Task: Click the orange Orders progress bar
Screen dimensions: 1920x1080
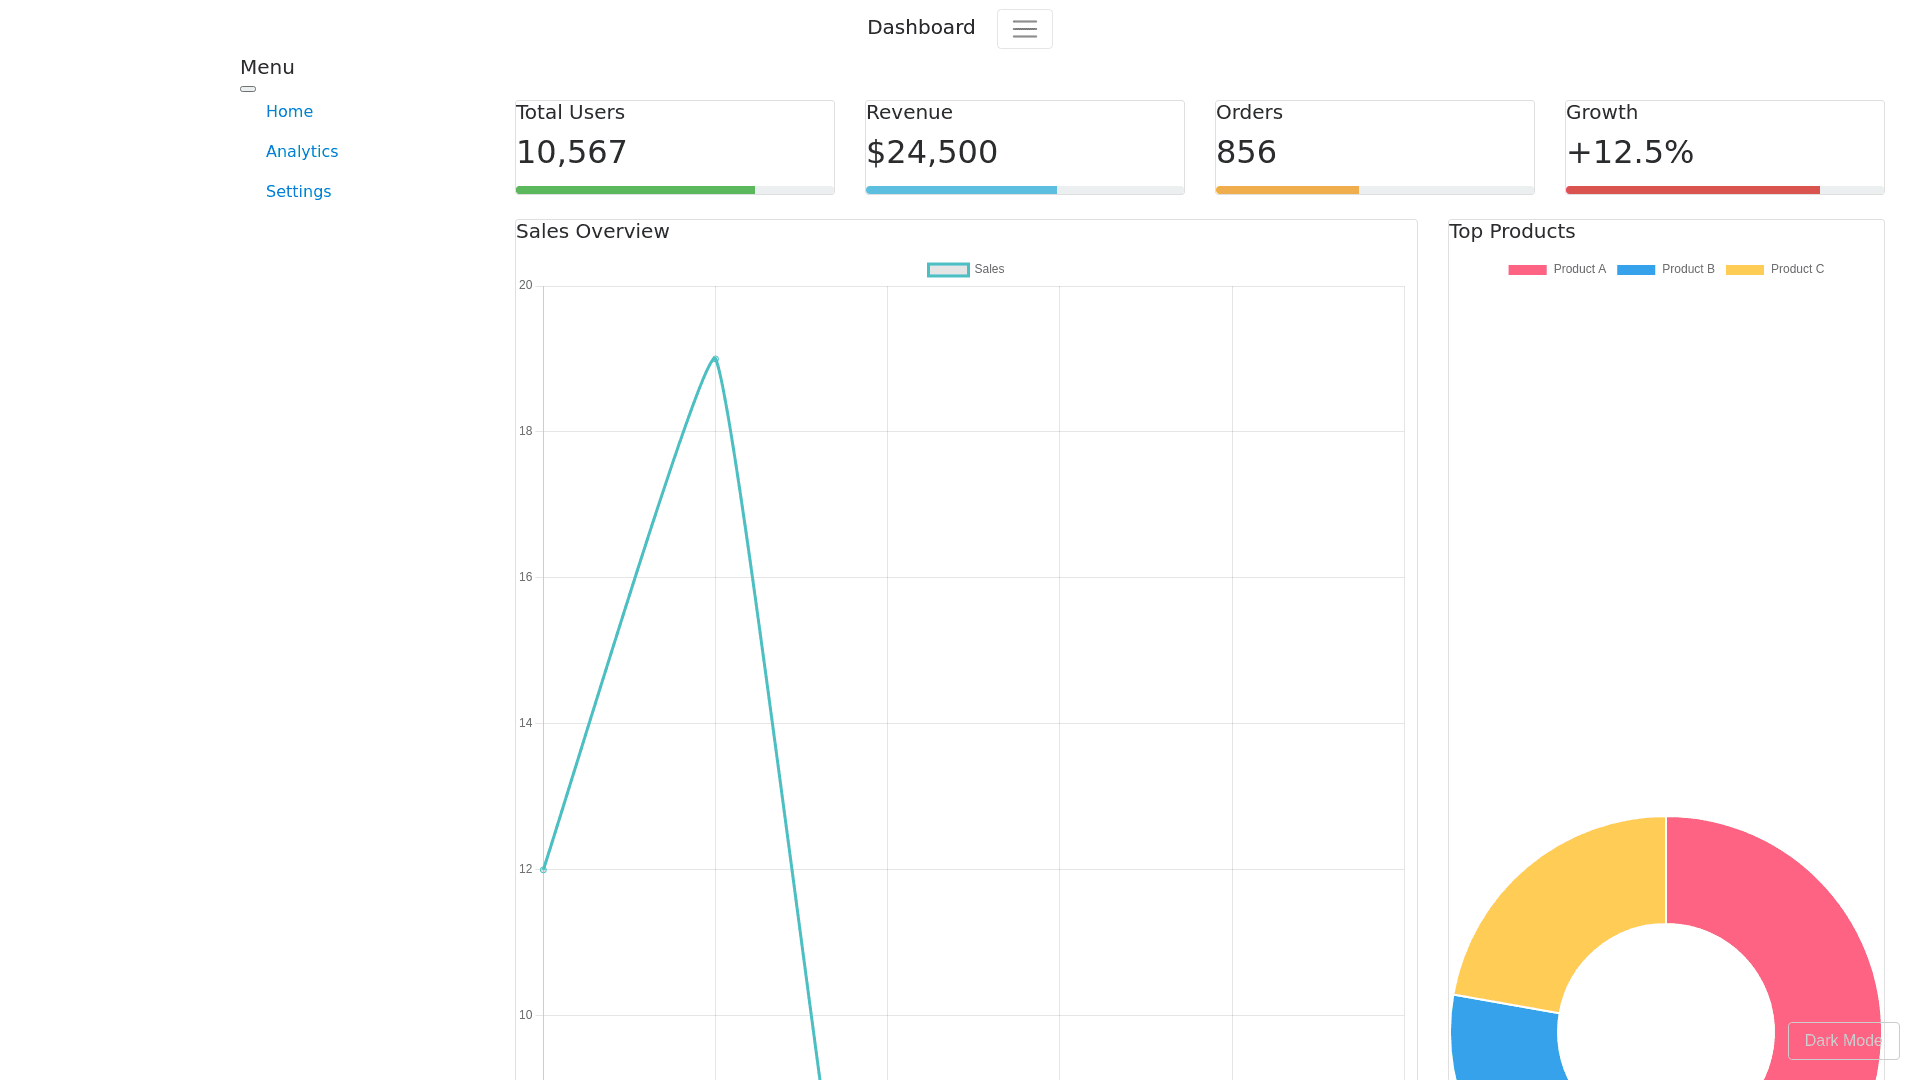Action: (1287, 190)
